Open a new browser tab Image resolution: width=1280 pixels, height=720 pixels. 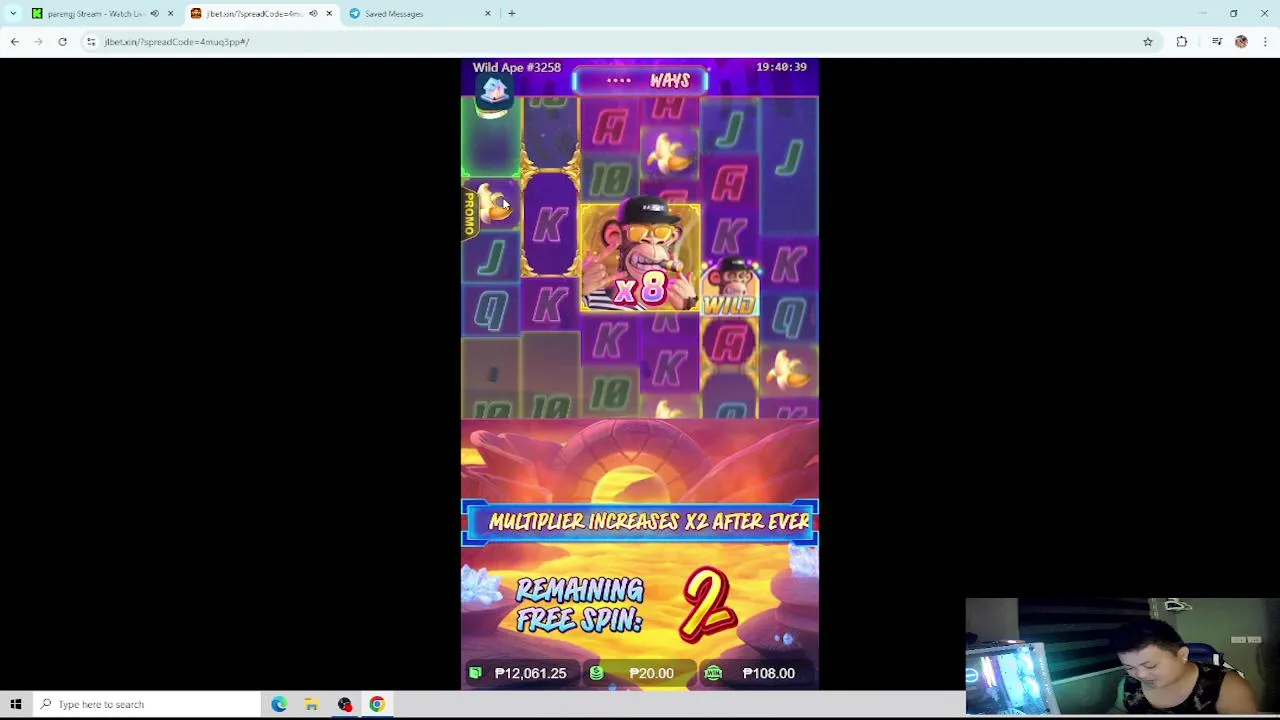click(512, 13)
